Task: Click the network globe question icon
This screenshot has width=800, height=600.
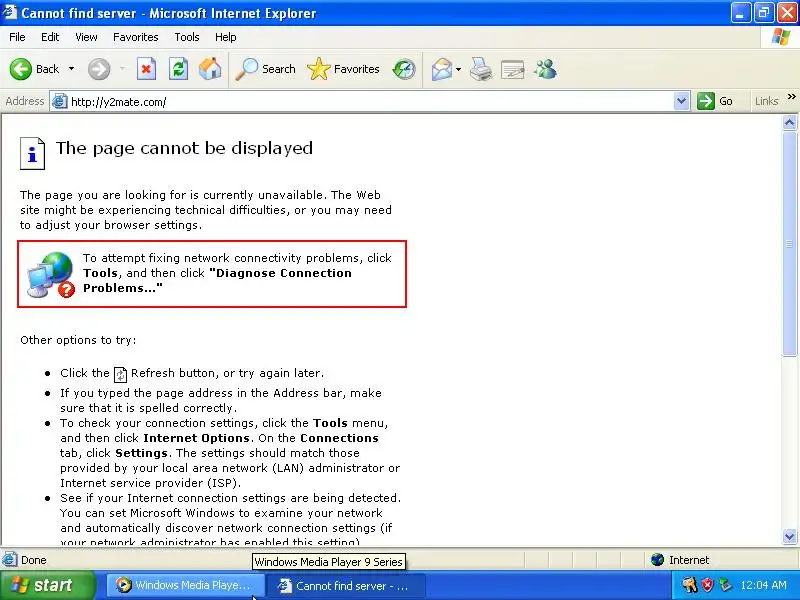Action: click(51, 274)
